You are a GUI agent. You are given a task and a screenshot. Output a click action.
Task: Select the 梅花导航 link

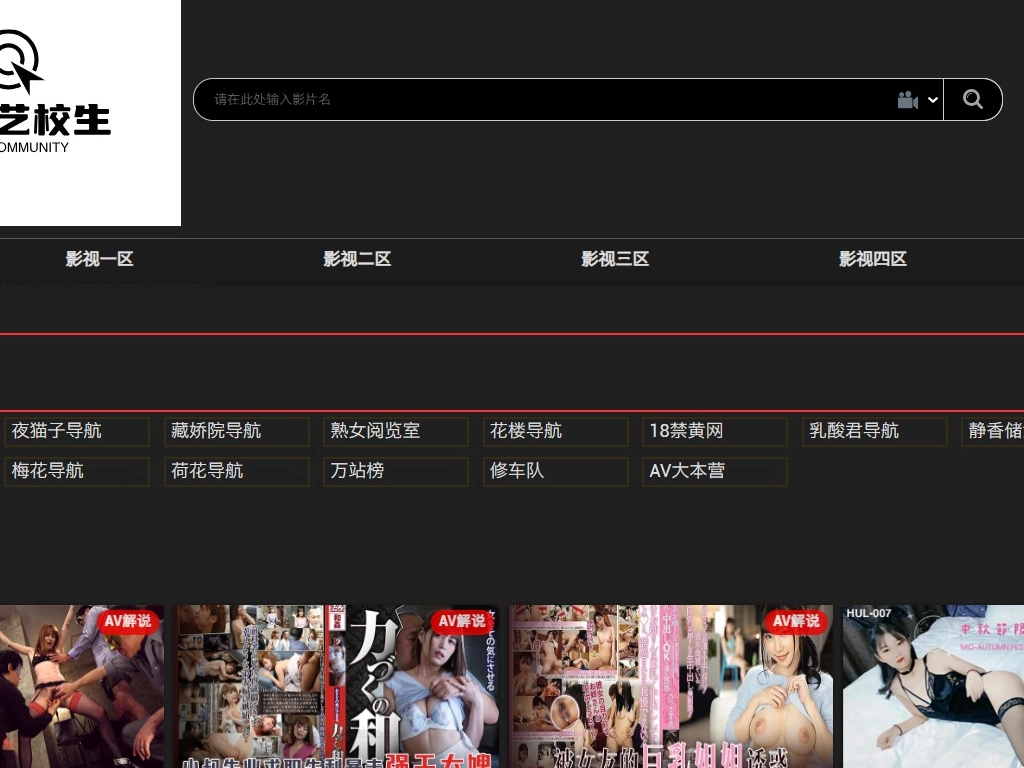pos(75,471)
